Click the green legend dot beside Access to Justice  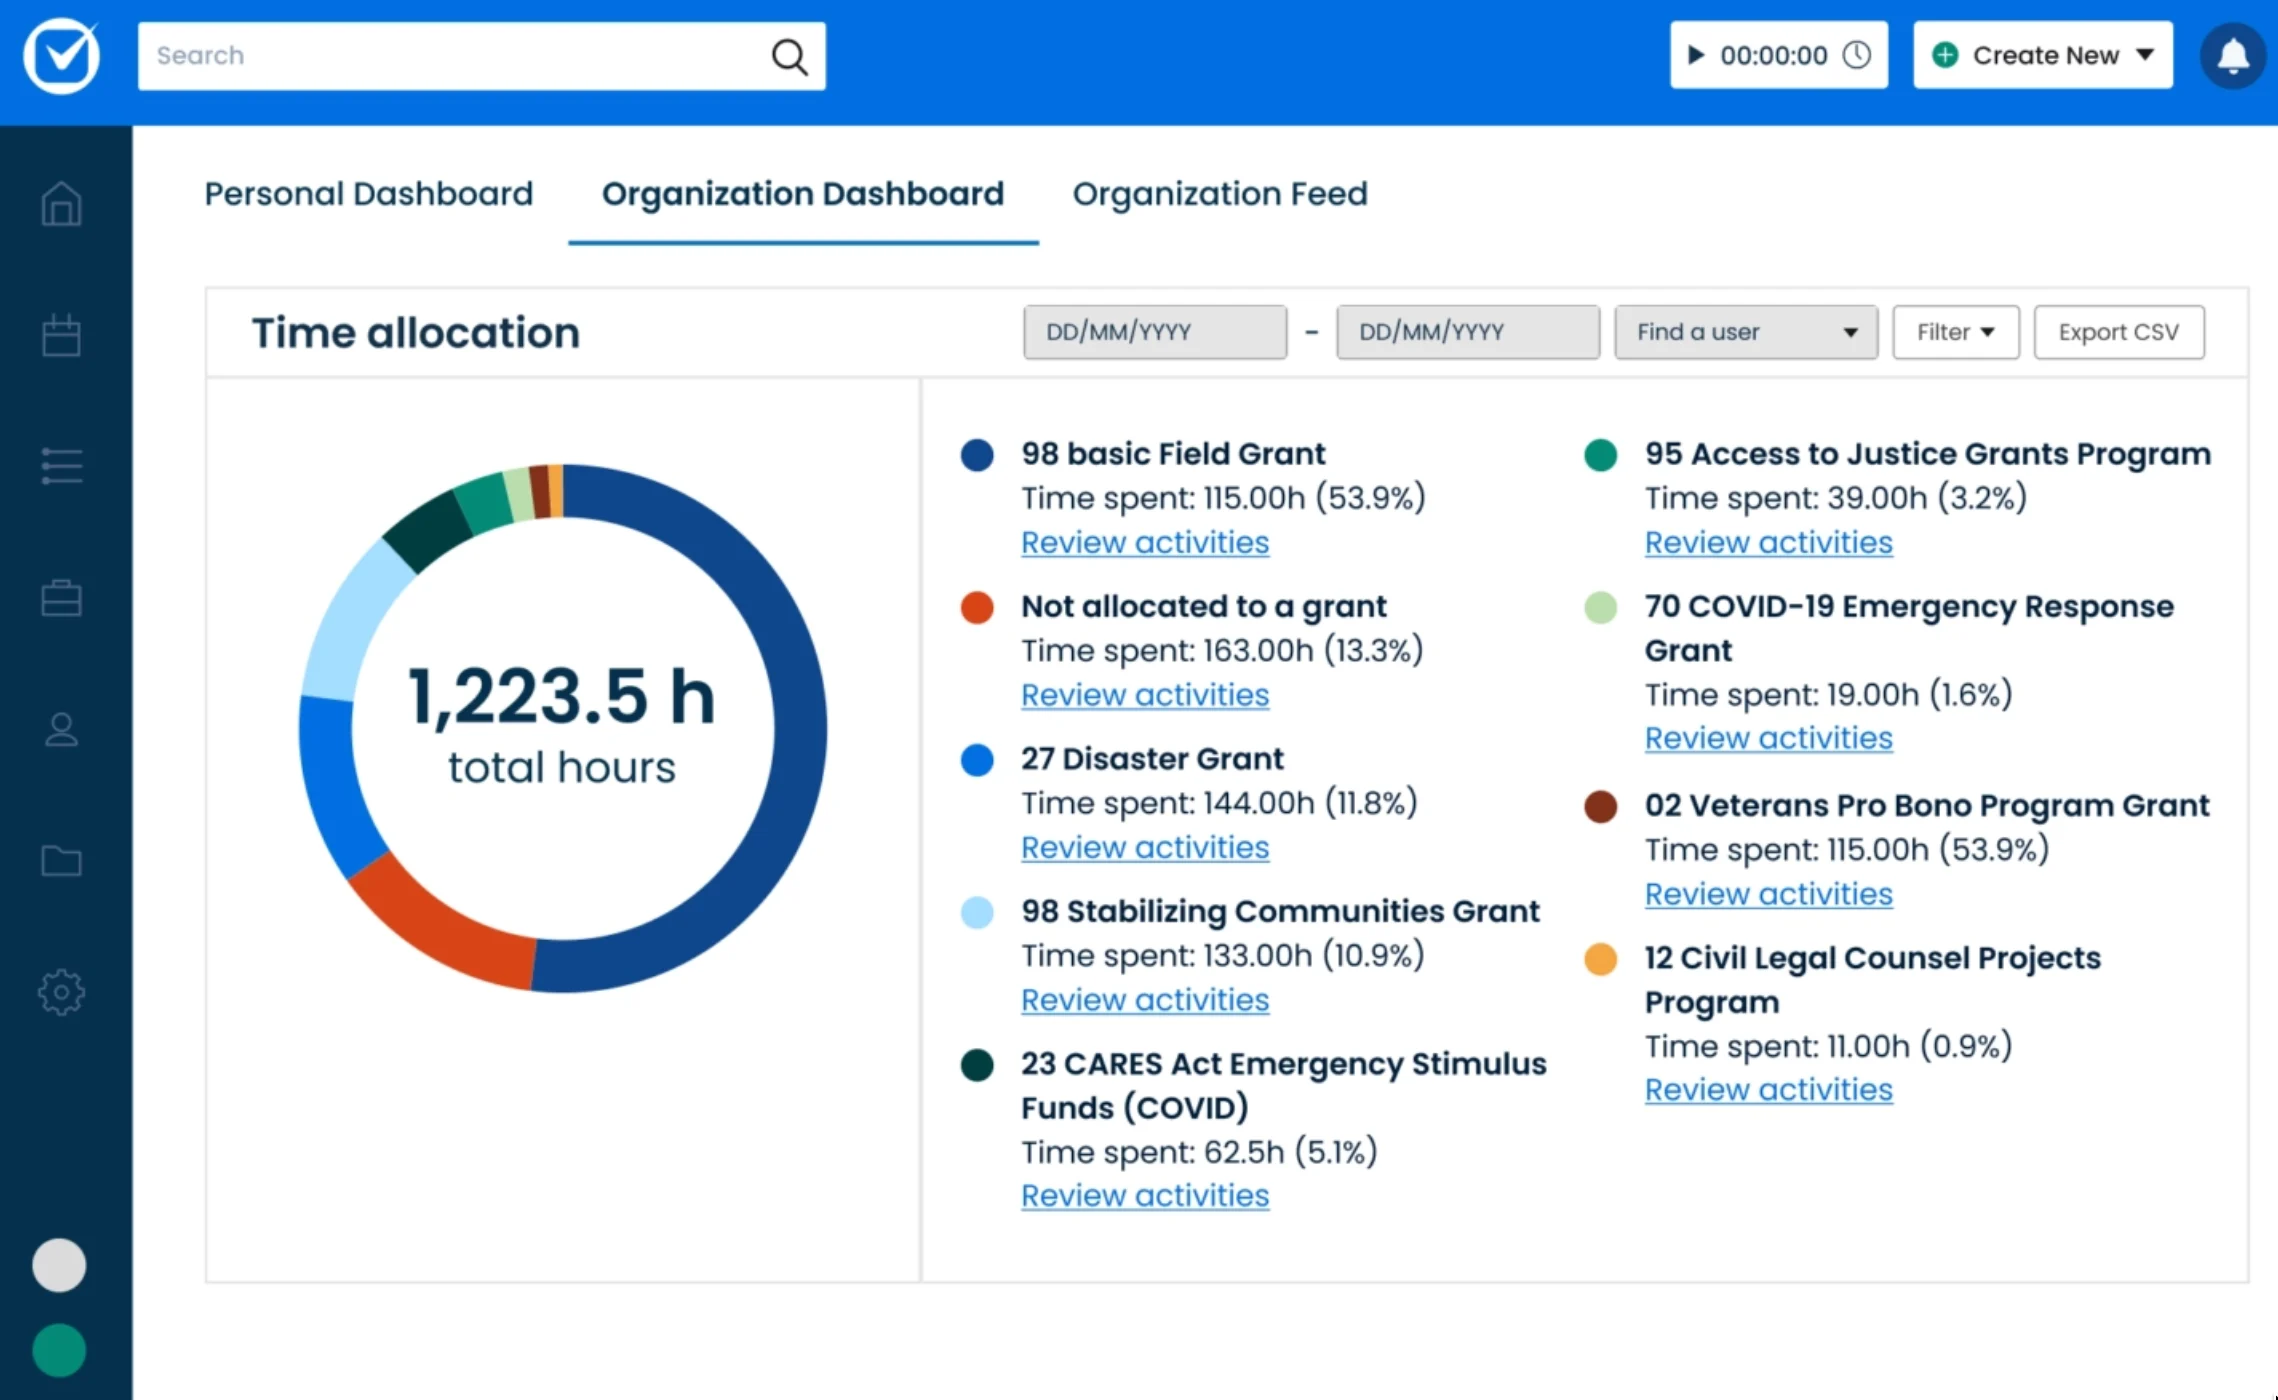tap(1600, 454)
